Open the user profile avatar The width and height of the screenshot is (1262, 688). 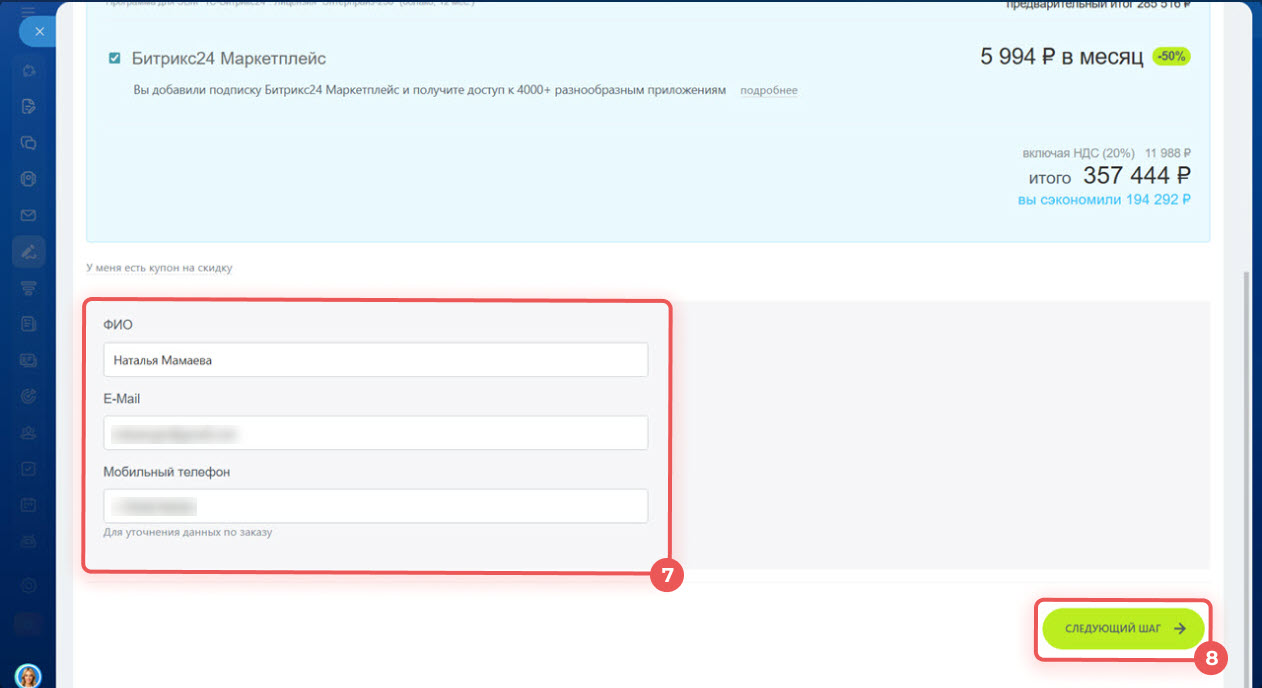28,676
